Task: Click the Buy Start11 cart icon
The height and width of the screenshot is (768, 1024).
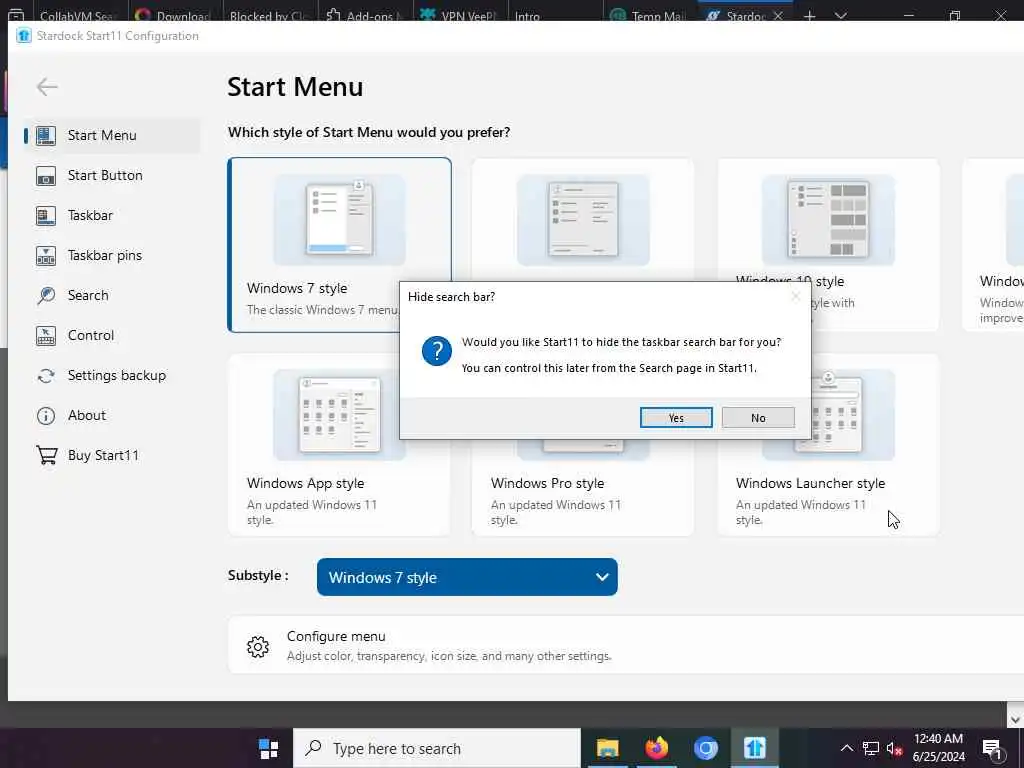Action: 46,455
